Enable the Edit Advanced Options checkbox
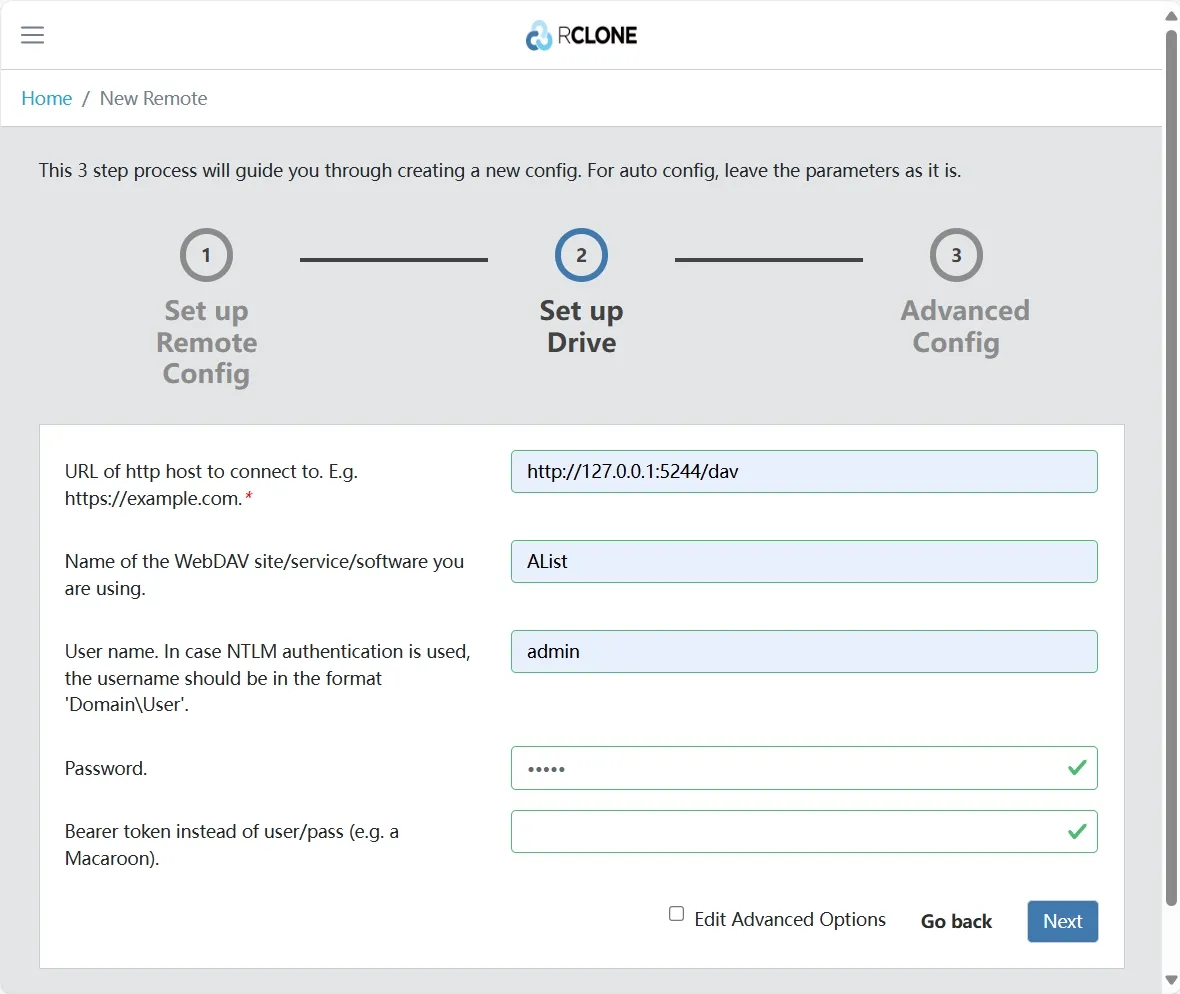This screenshot has height=994, width=1180. click(677, 914)
